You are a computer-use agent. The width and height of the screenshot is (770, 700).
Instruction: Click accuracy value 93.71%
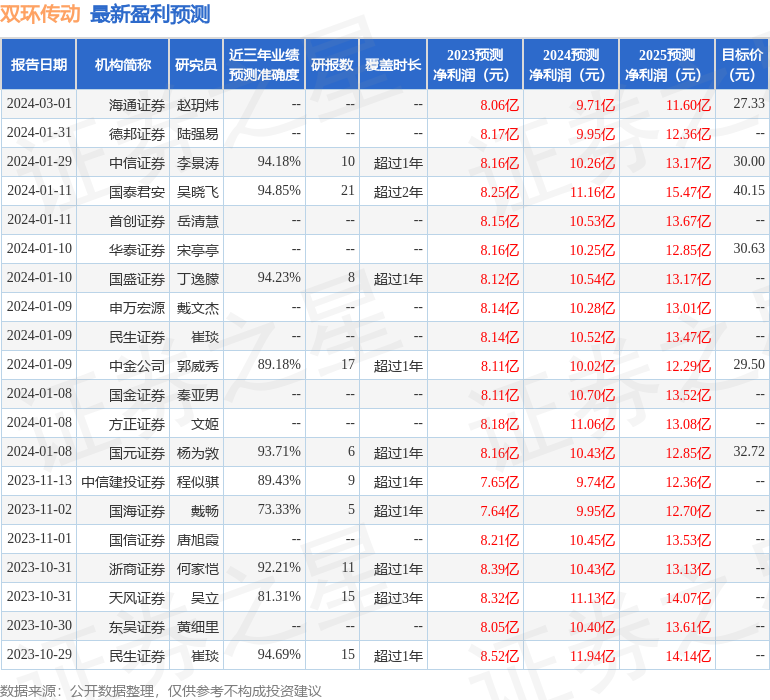pos(279,451)
